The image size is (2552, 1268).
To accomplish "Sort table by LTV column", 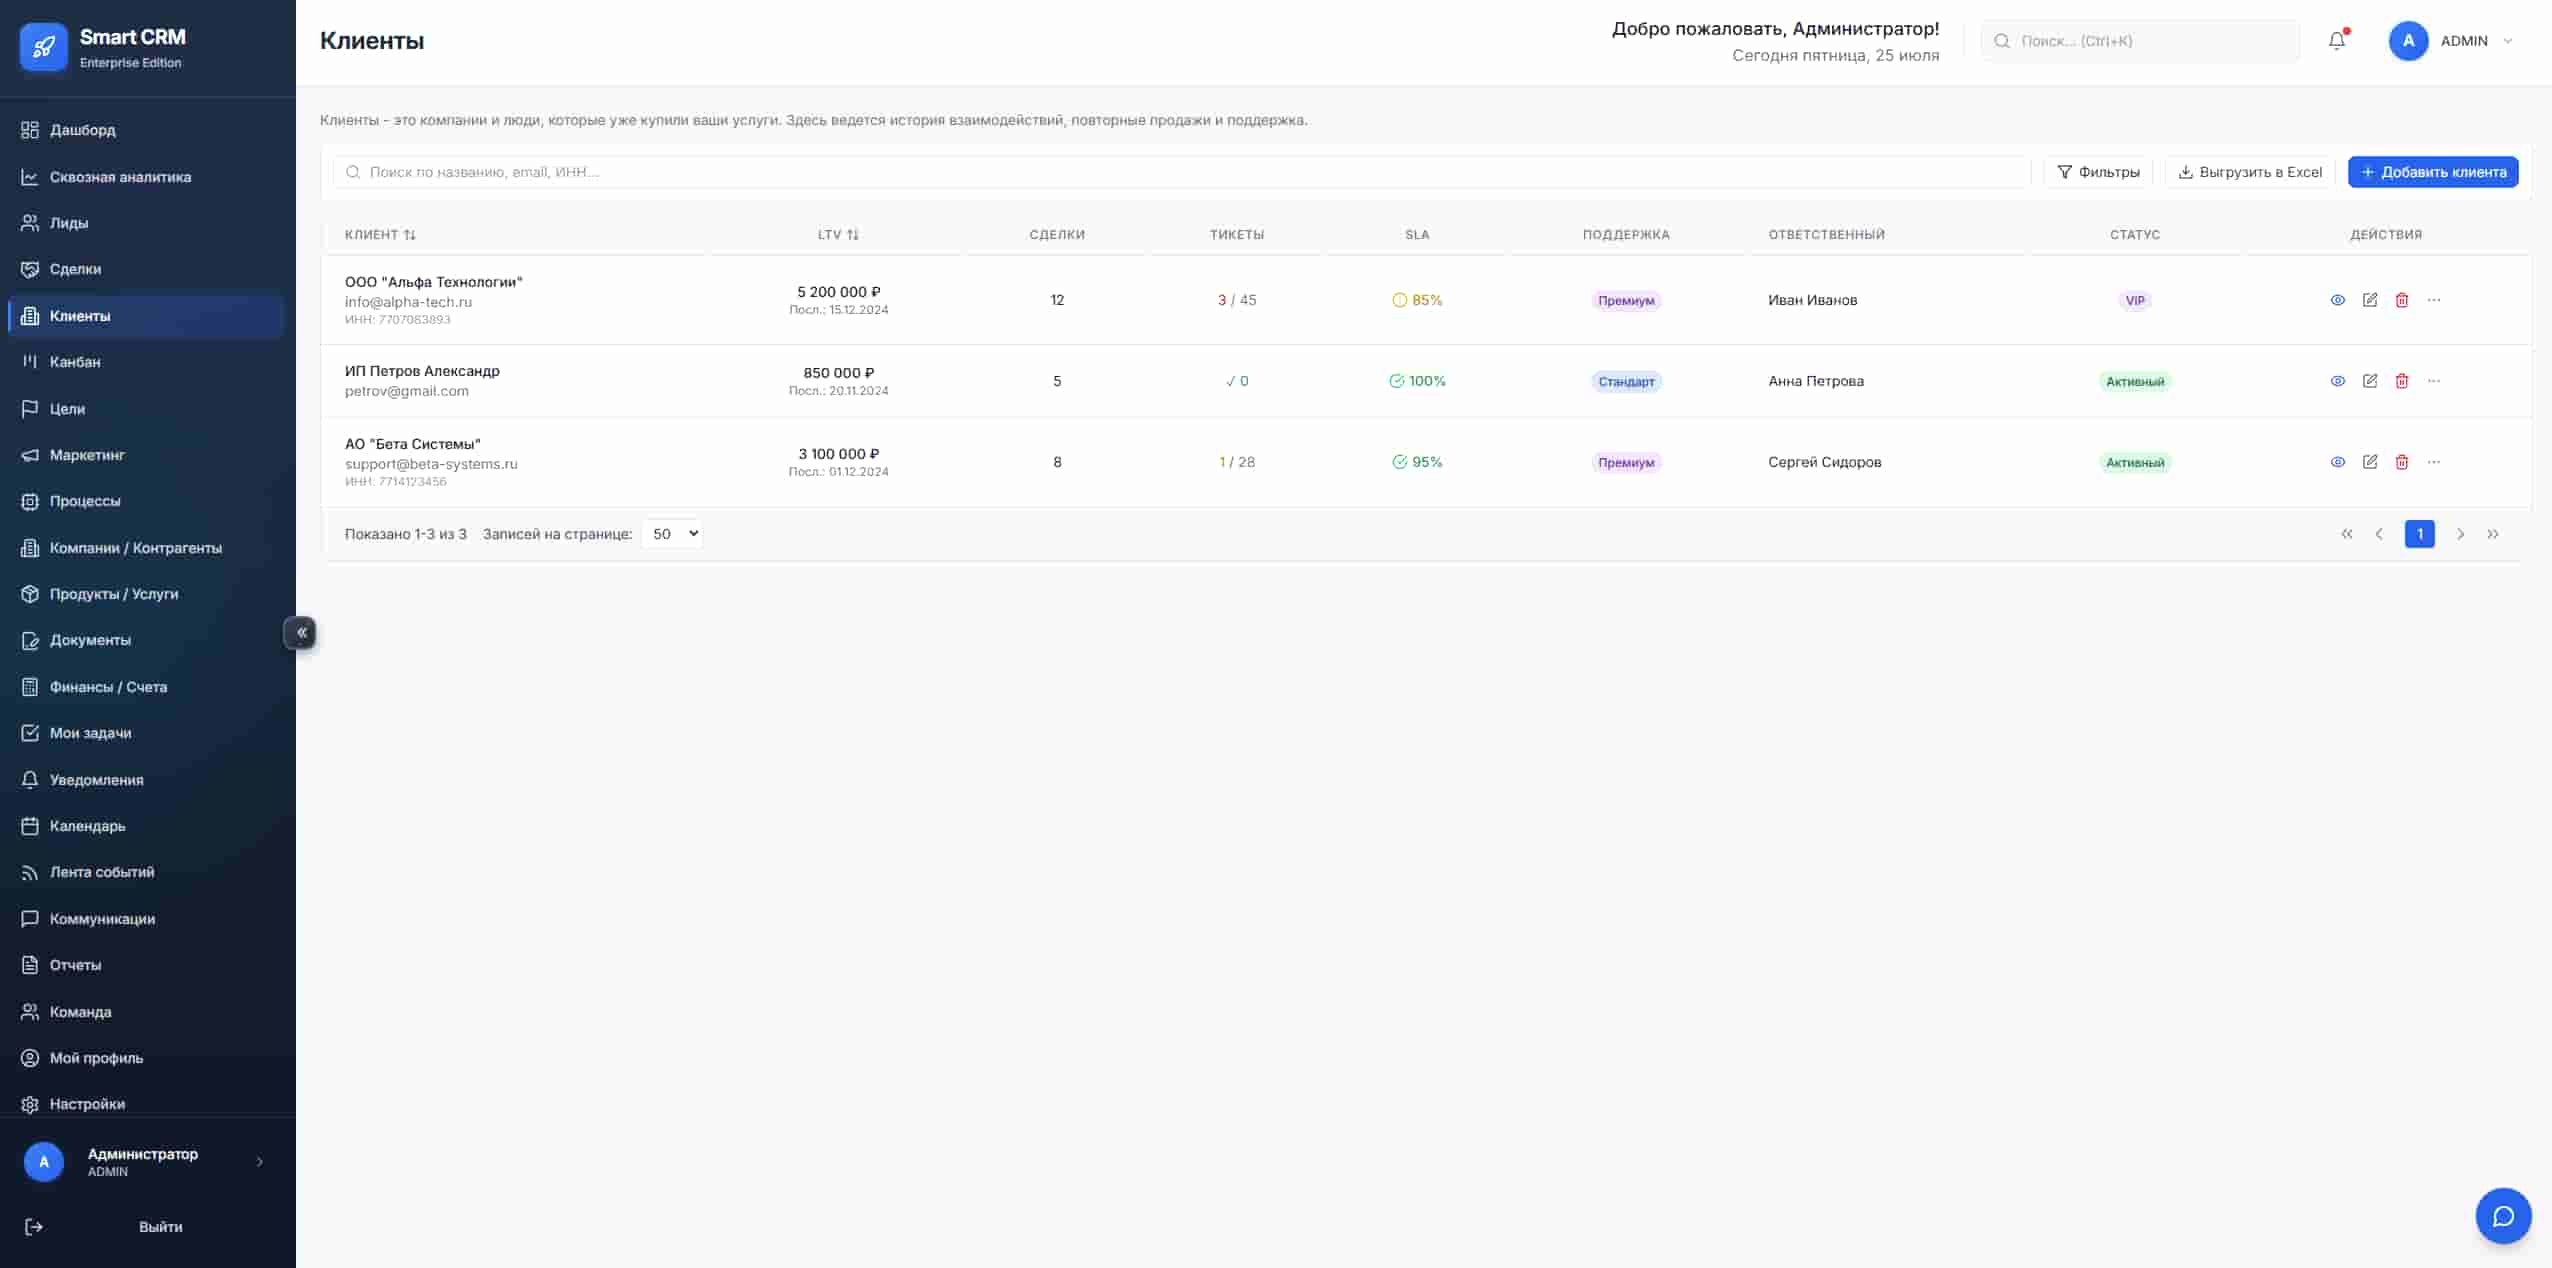I will (838, 235).
